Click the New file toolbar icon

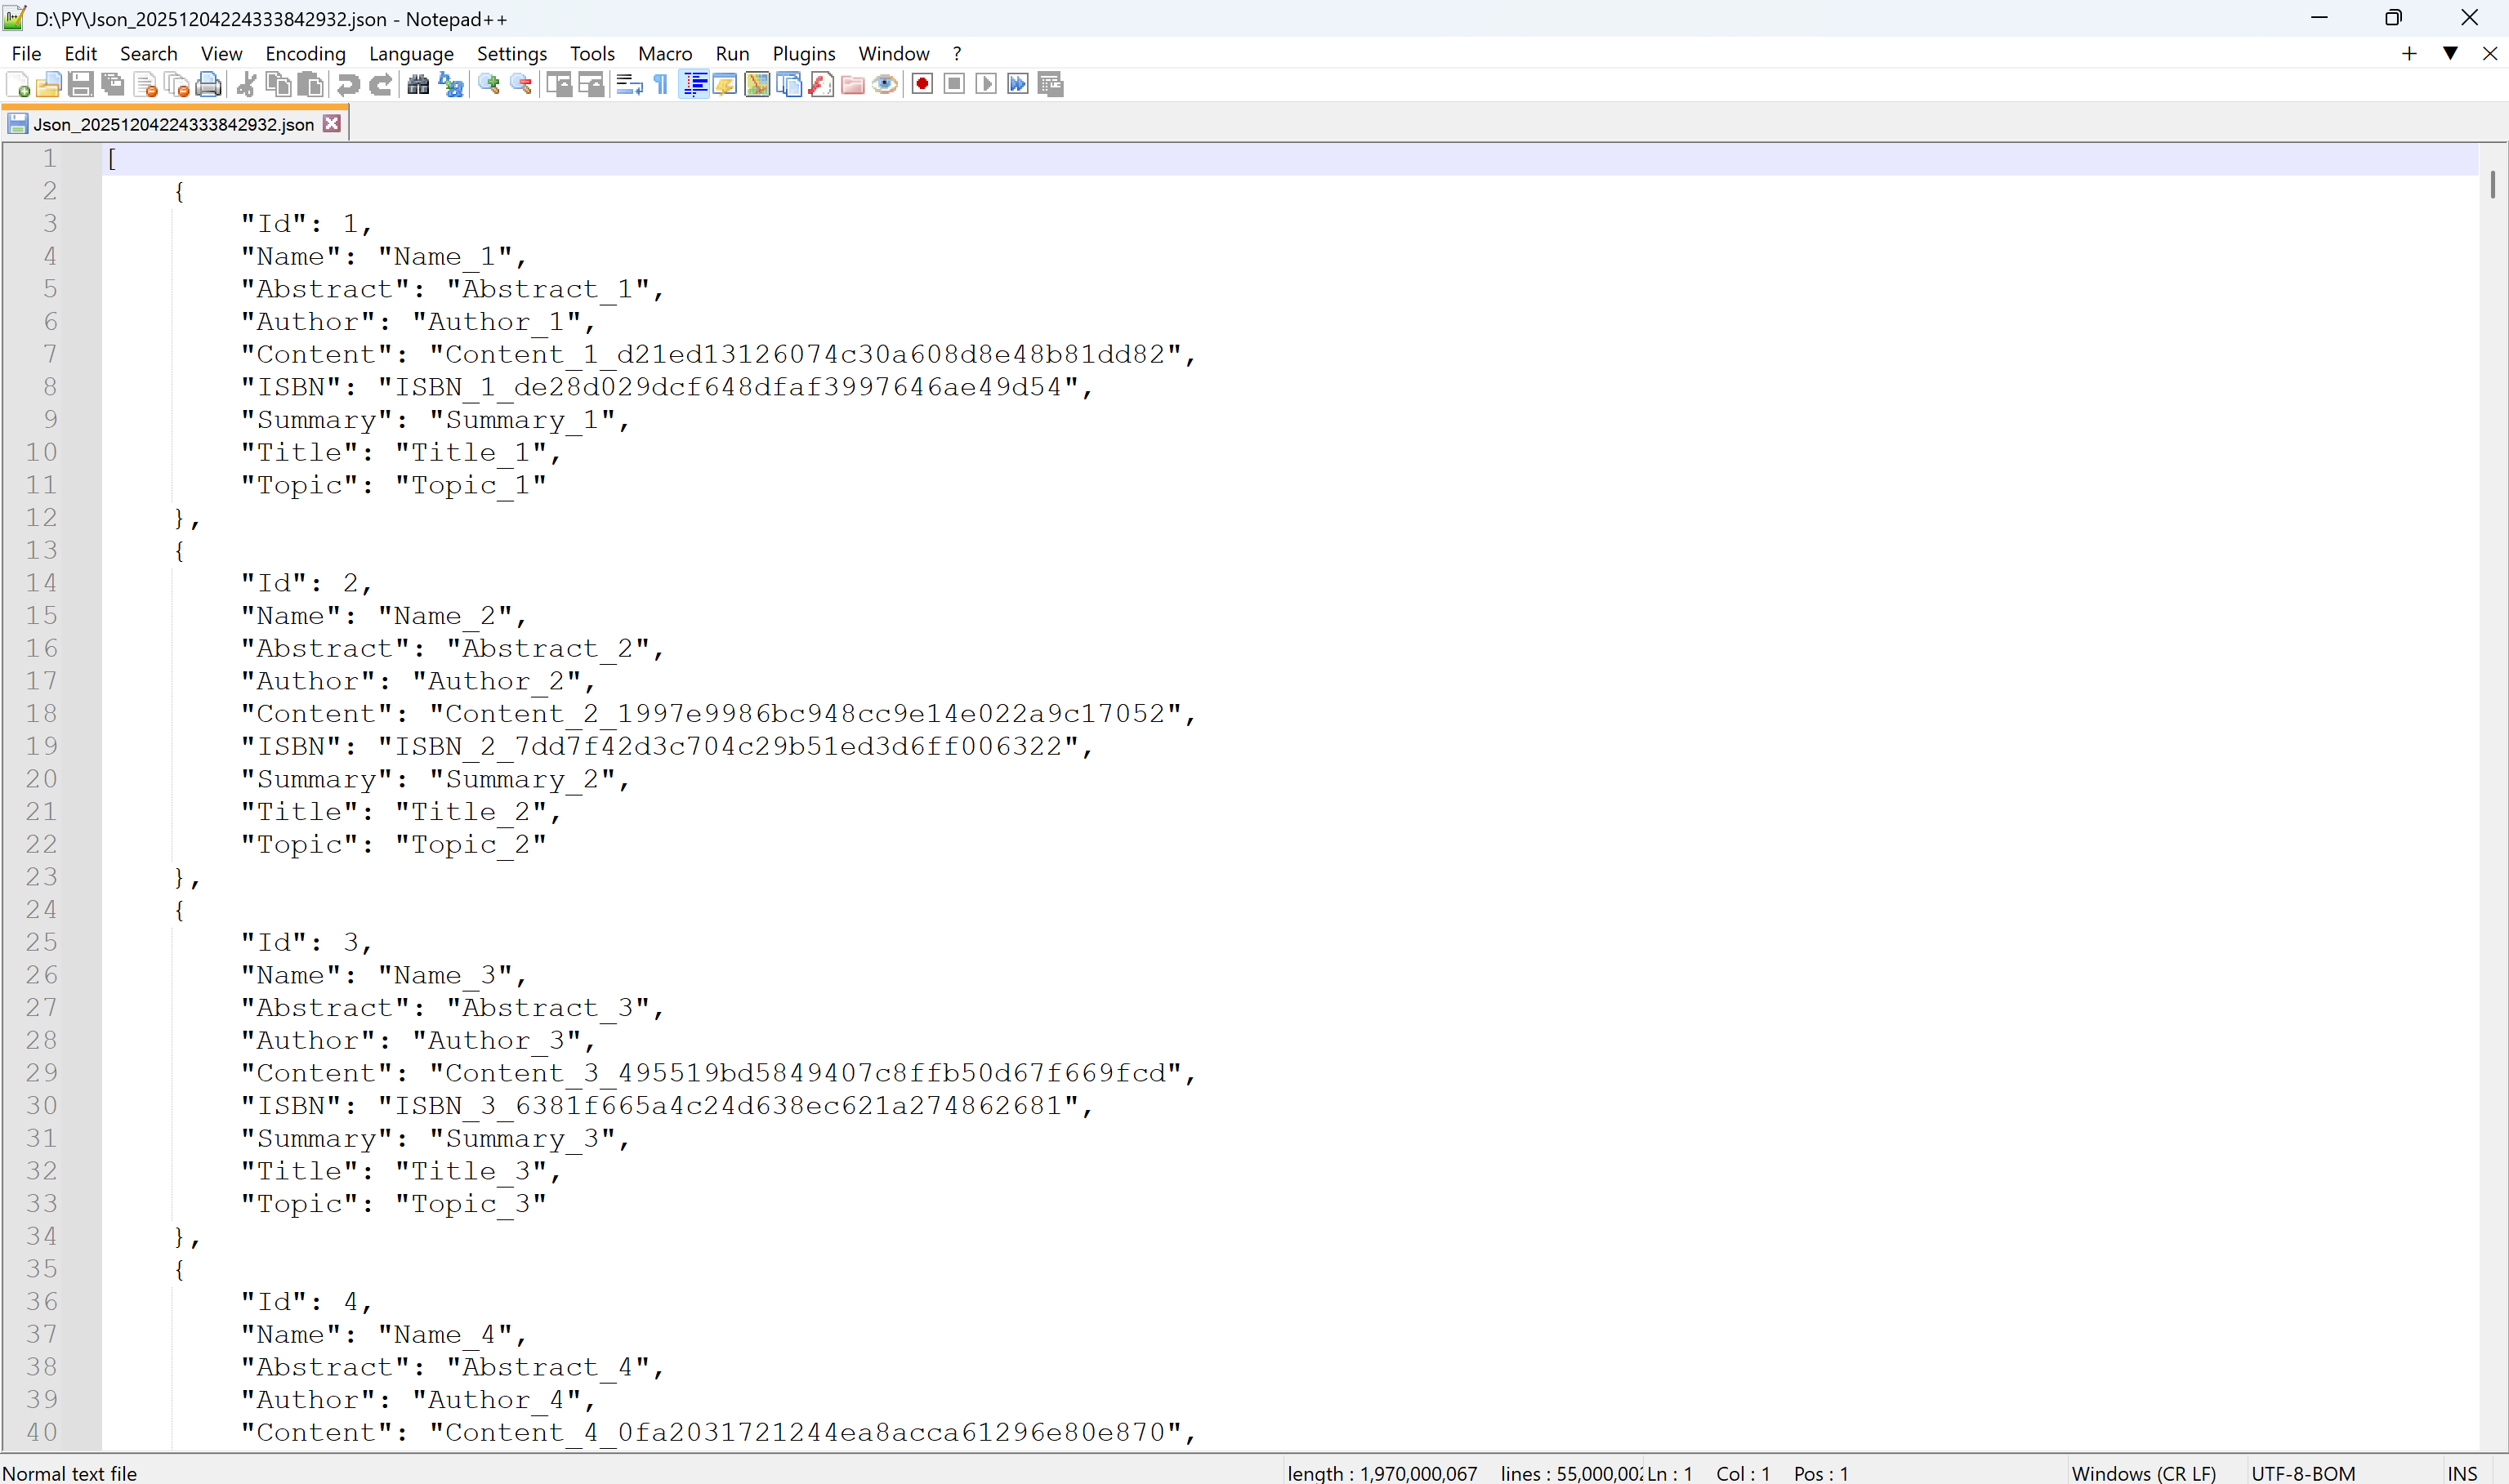[18, 85]
